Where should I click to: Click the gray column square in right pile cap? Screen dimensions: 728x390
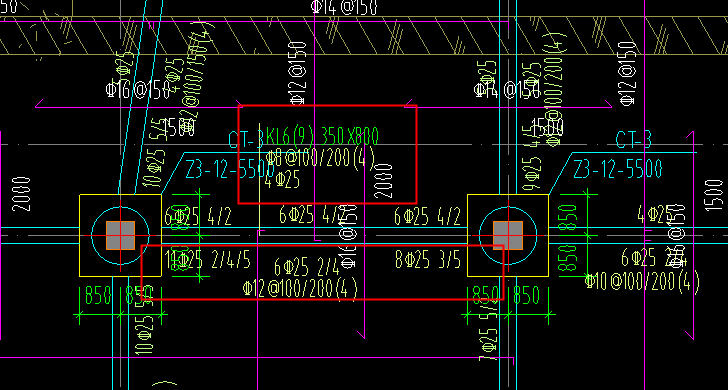point(508,235)
